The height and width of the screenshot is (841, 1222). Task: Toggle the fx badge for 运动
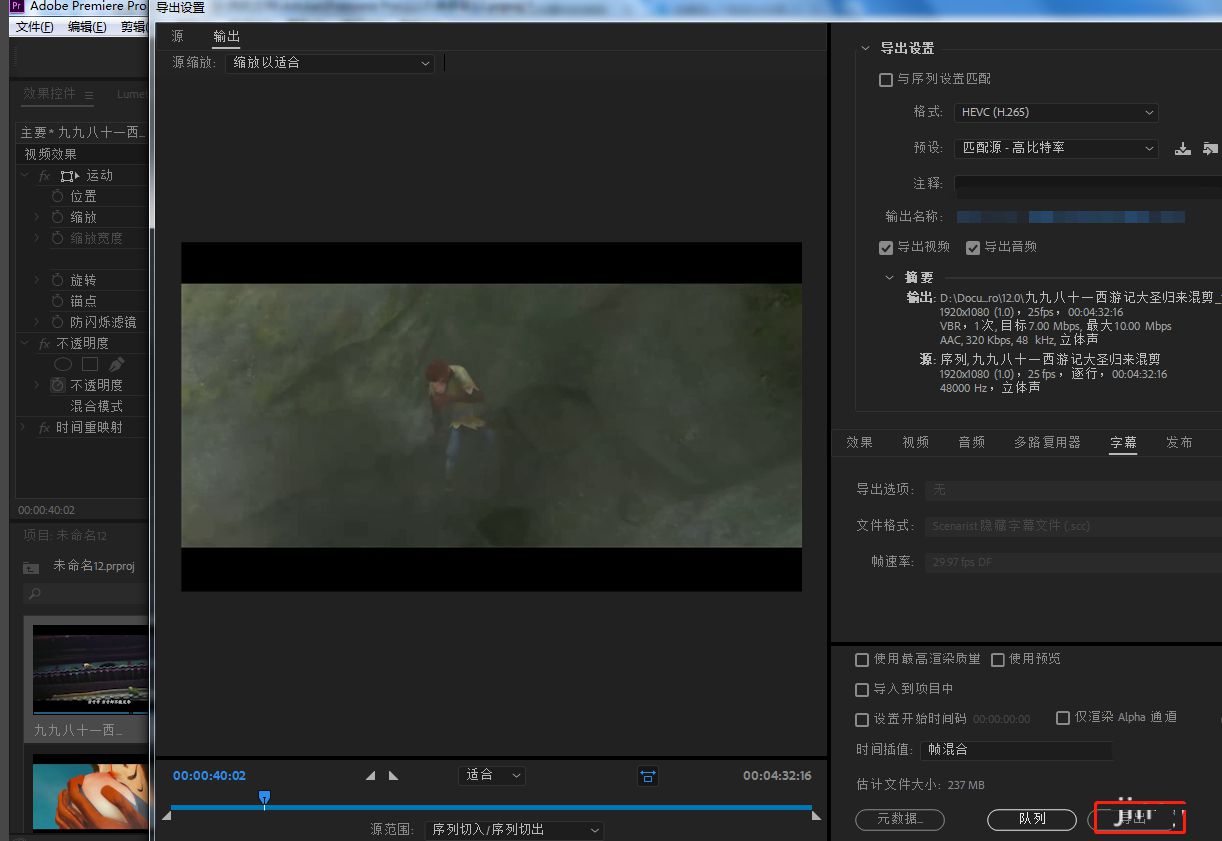(45, 176)
